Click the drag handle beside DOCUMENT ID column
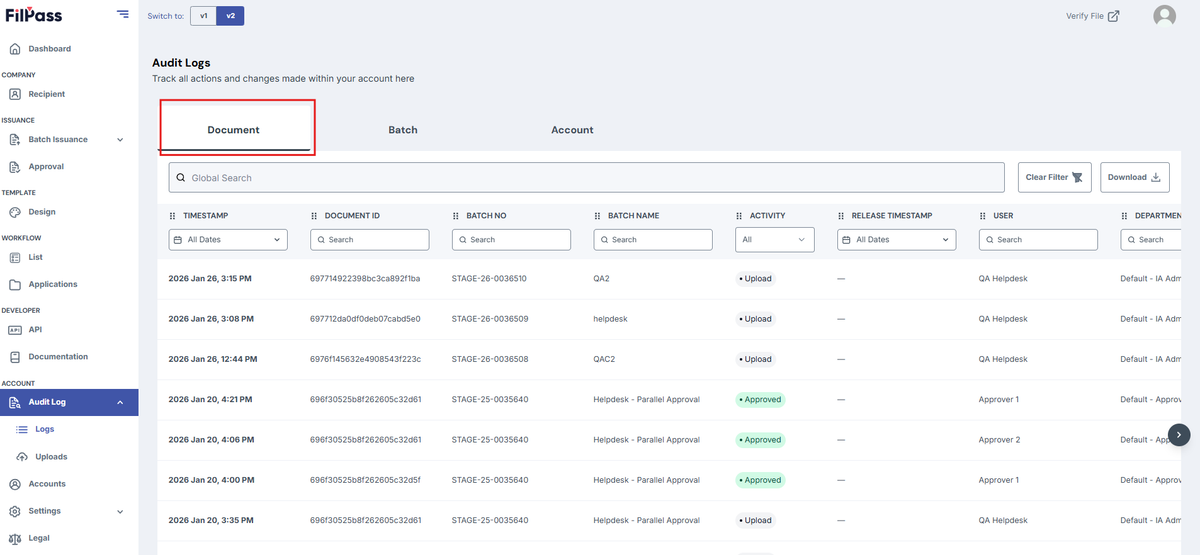This screenshot has width=1200, height=555. coord(314,216)
